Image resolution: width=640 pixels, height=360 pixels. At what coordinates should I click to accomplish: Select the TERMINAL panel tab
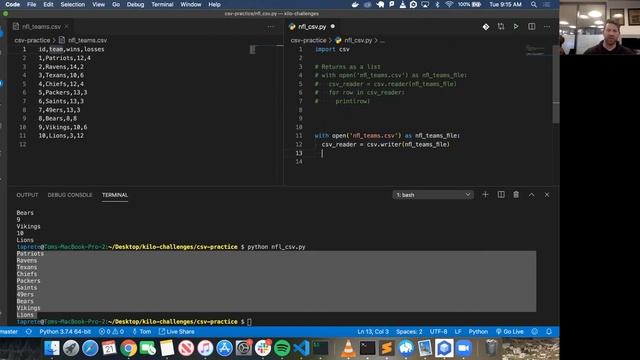[115, 195]
